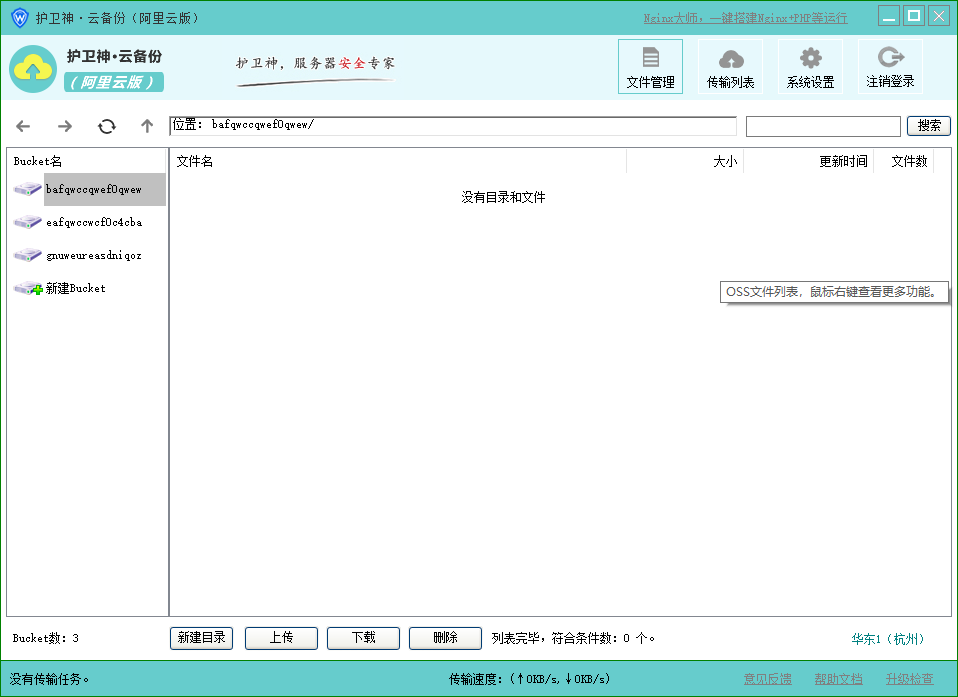Screen dimensions: 958x697
Task: Sort by the 大小 column header
Action: [685, 161]
